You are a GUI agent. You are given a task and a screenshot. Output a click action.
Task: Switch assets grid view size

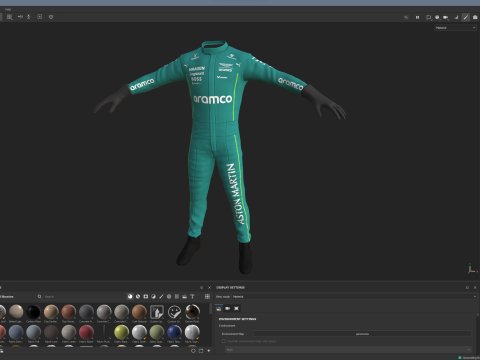[x=207, y=296]
